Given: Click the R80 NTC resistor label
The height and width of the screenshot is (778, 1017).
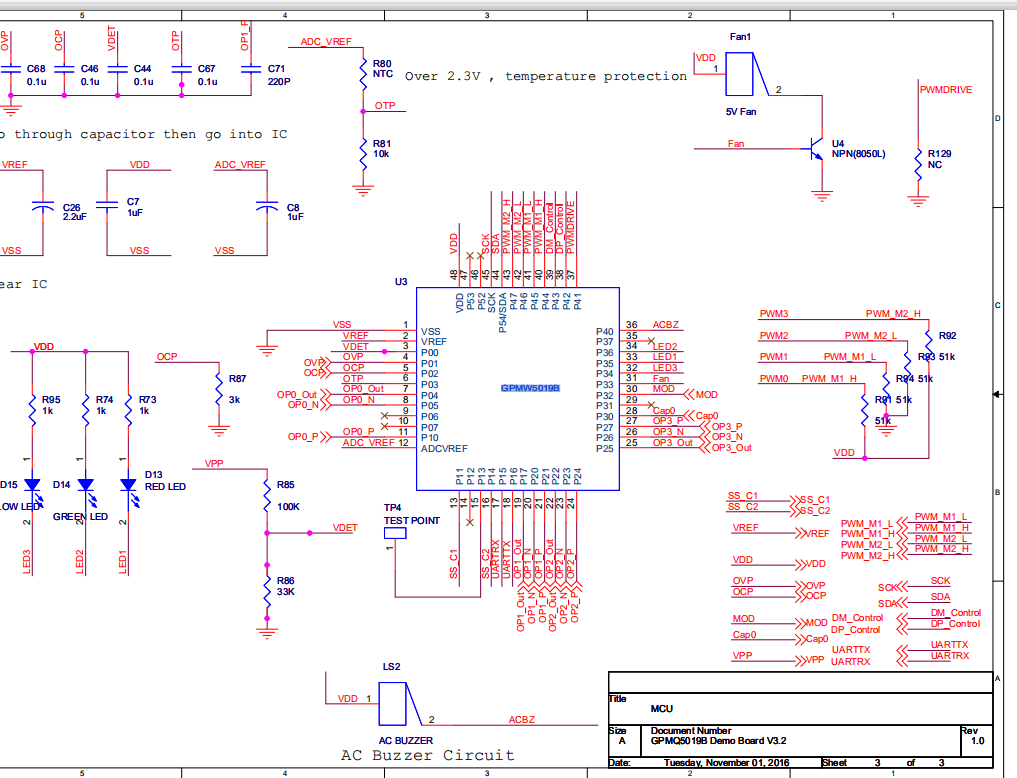Looking at the screenshot, I should pos(383,69).
